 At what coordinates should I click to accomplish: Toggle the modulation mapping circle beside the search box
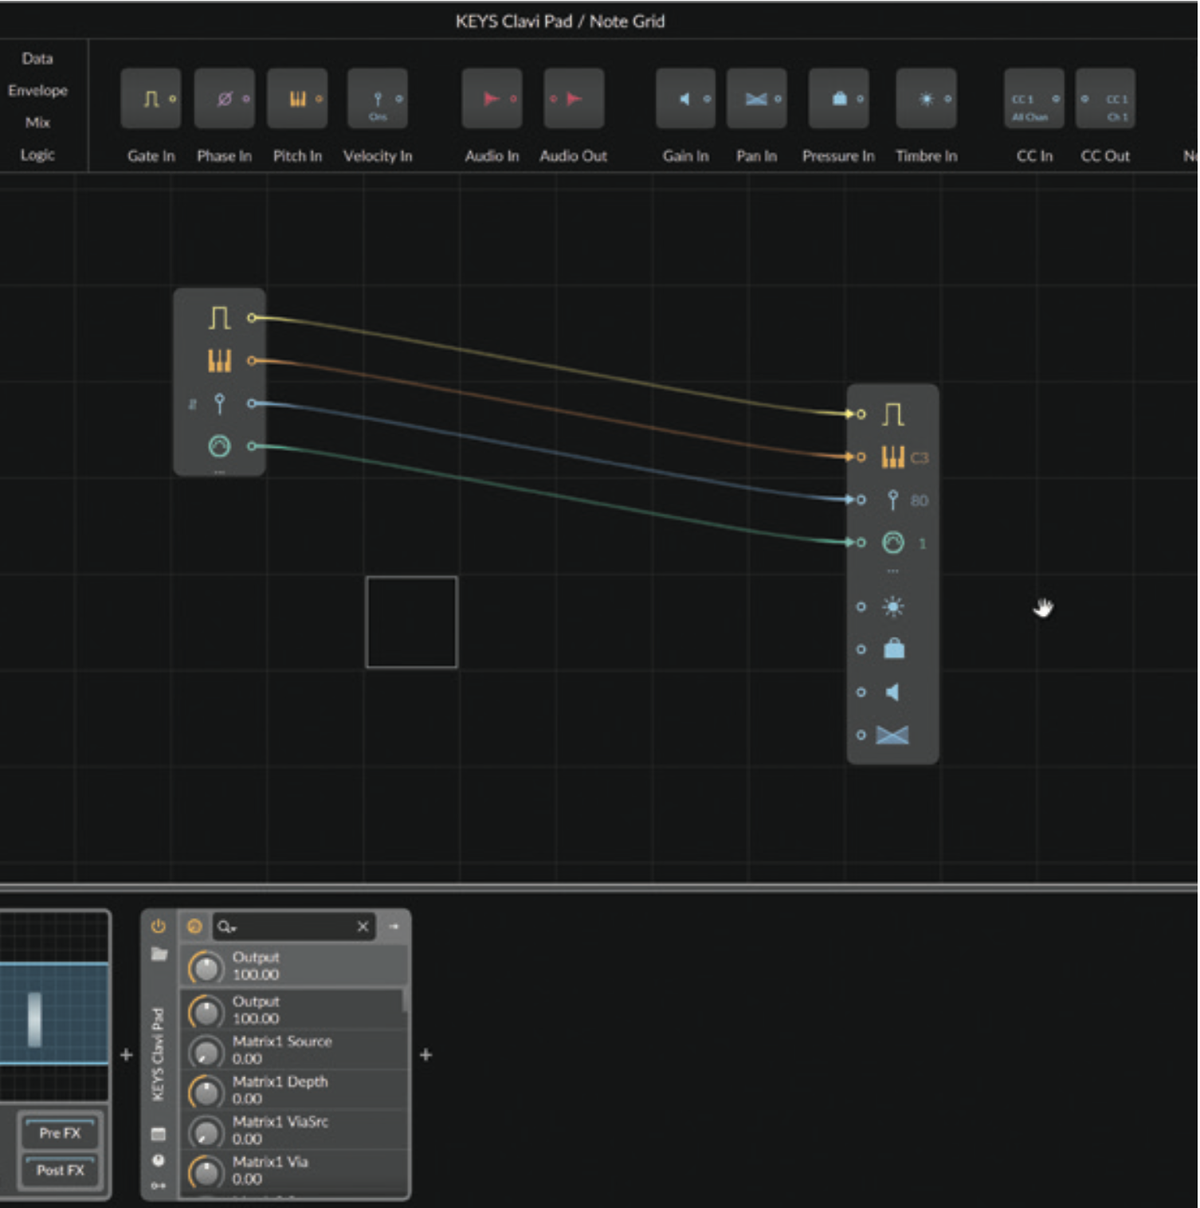click(195, 926)
